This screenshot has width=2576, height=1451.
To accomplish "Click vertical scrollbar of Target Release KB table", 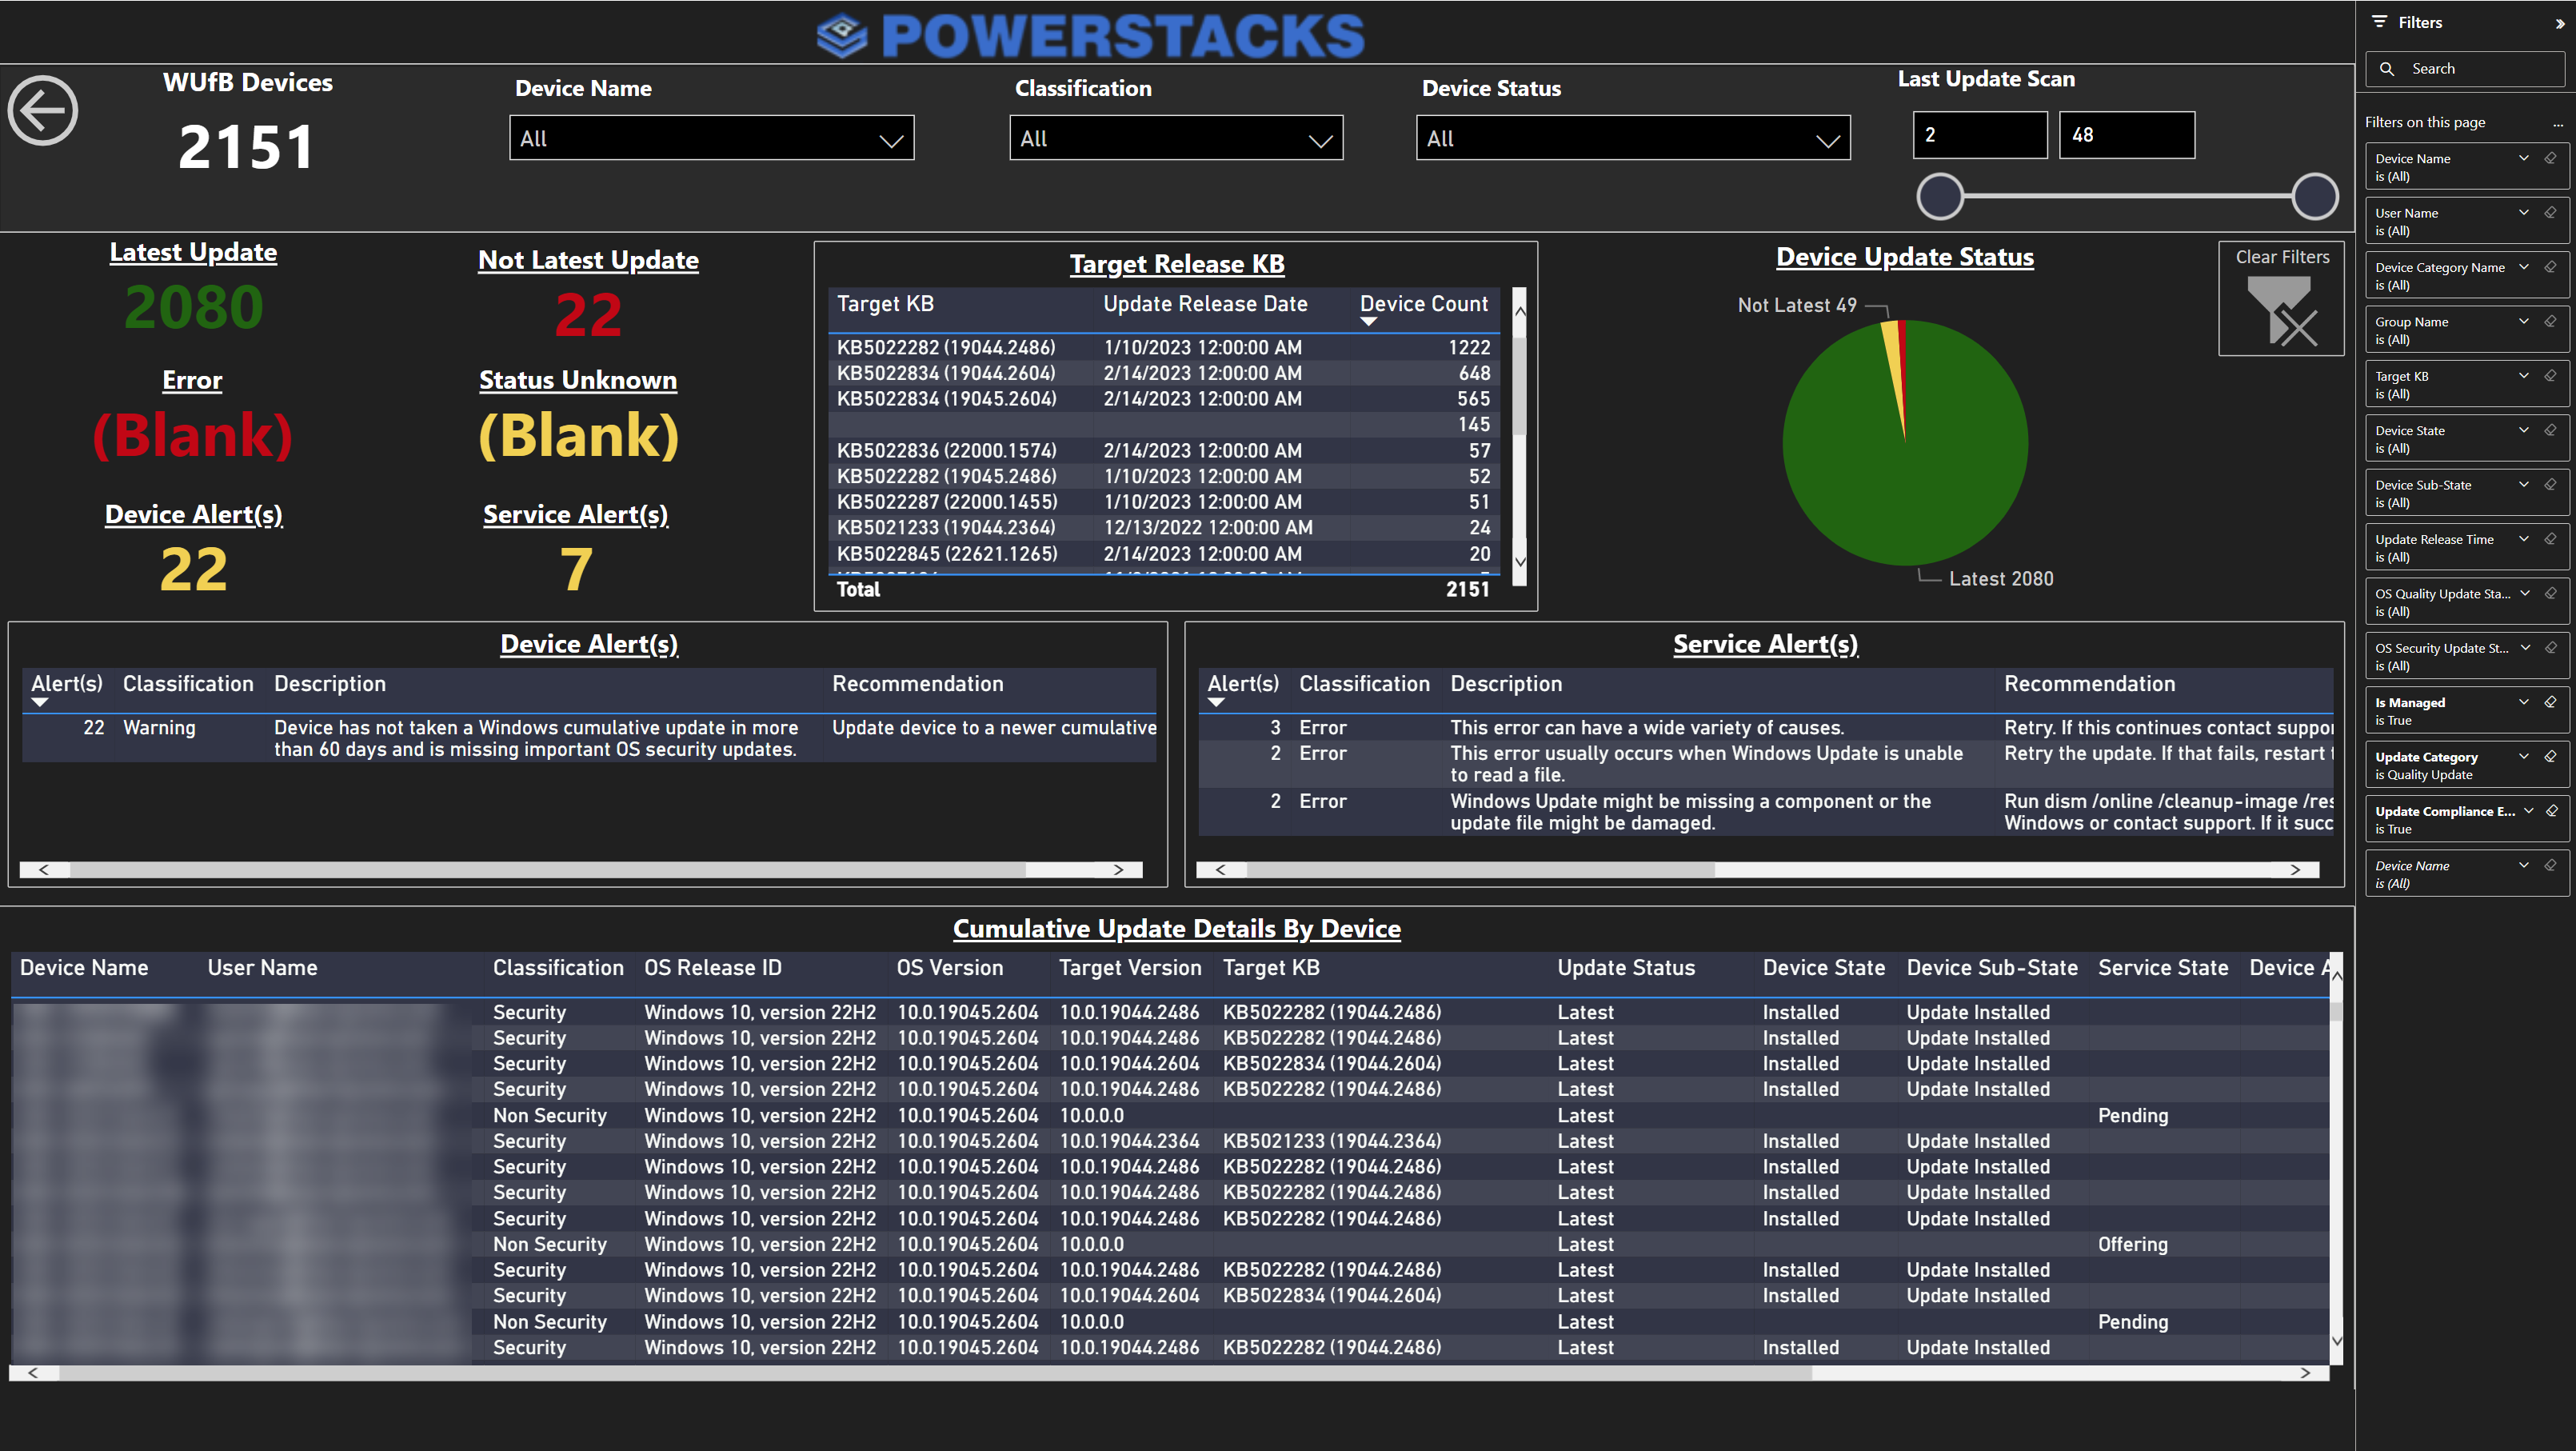I will (1520, 386).
